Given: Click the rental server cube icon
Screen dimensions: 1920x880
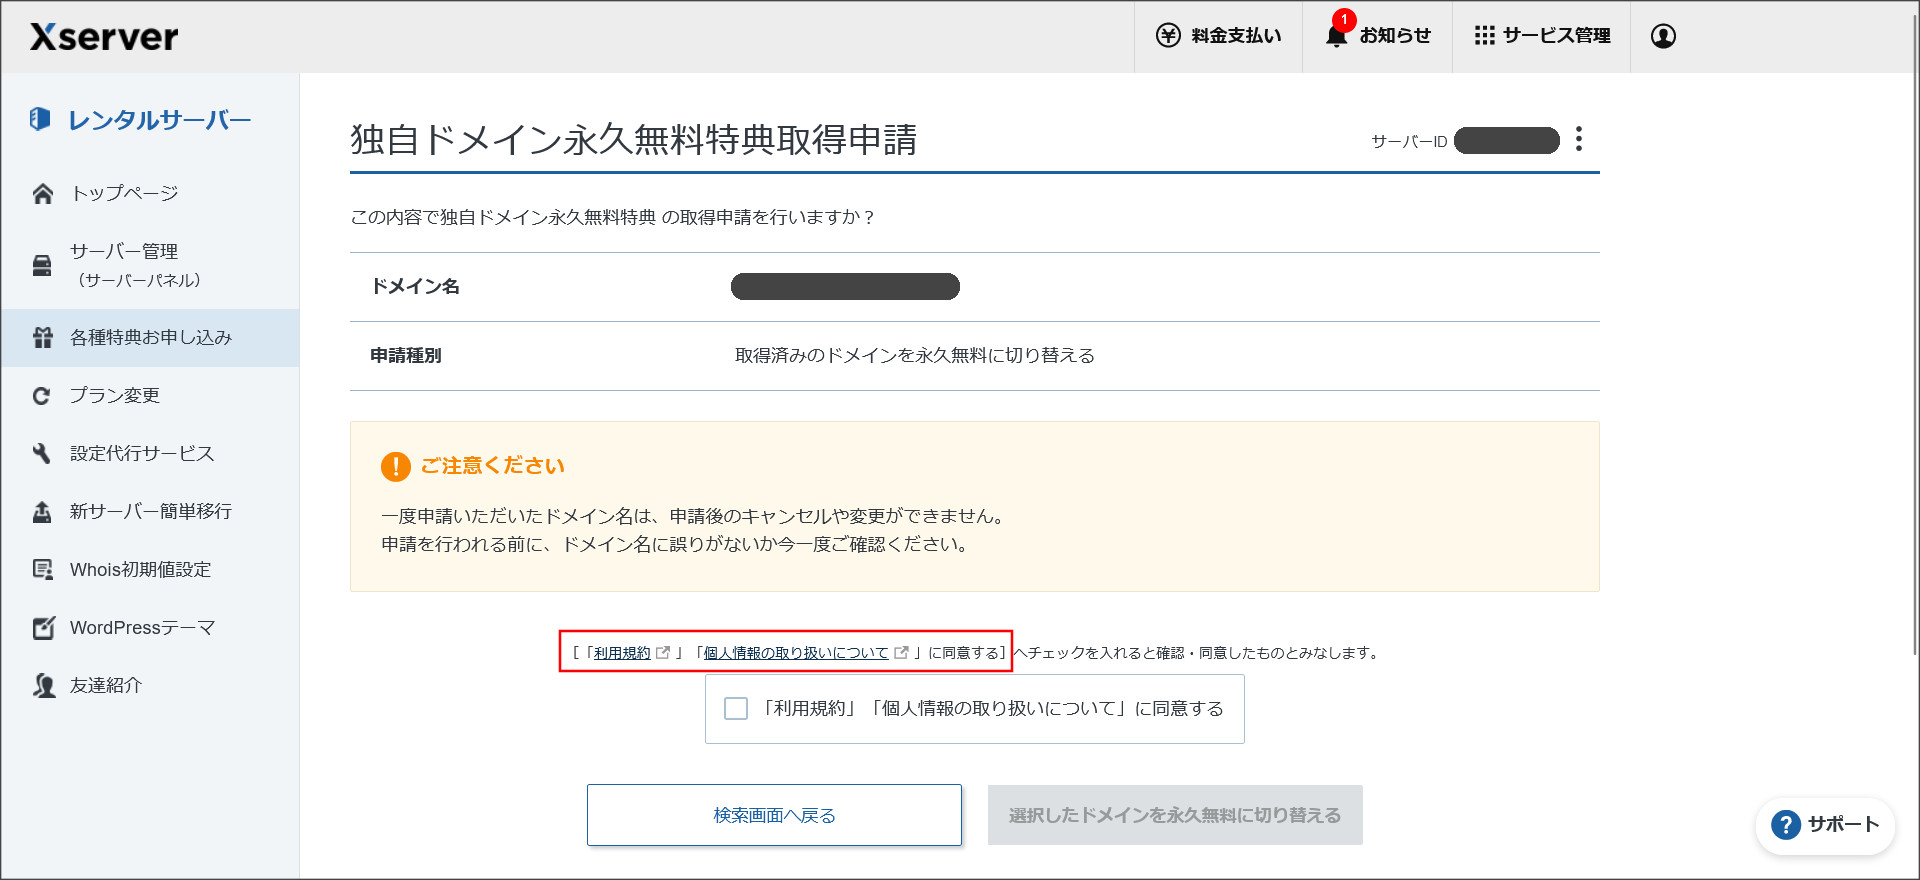Looking at the screenshot, I should pos(40,119).
